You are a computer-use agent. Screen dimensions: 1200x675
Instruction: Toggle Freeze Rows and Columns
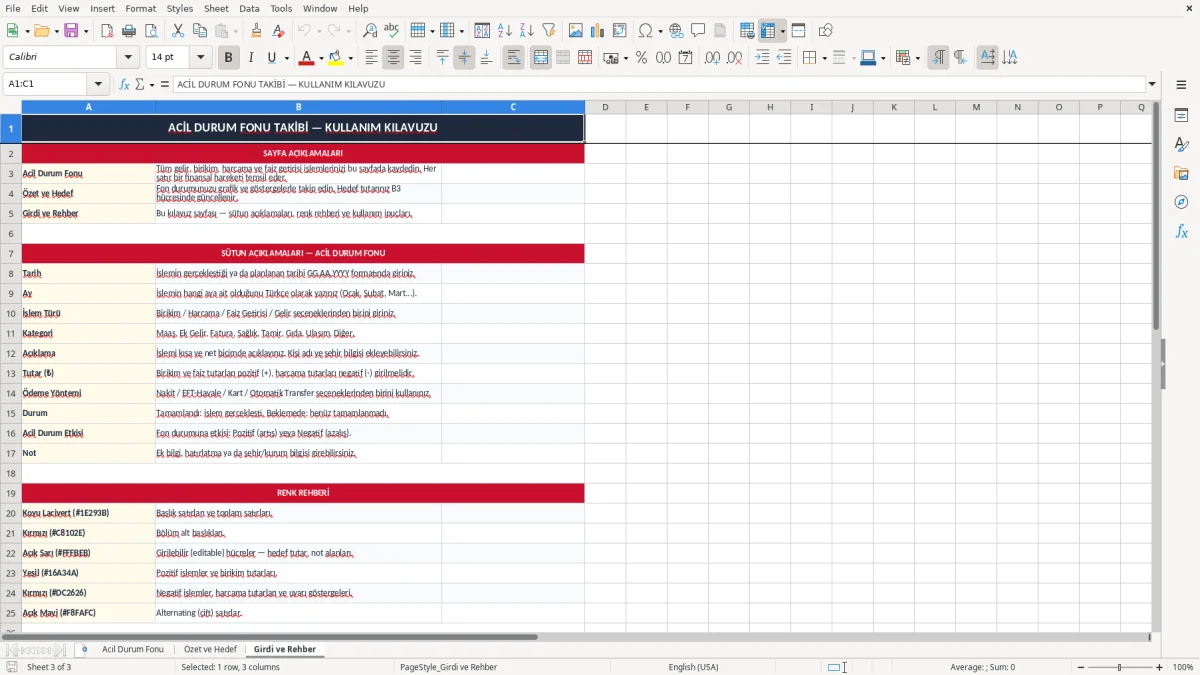(768, 31)
